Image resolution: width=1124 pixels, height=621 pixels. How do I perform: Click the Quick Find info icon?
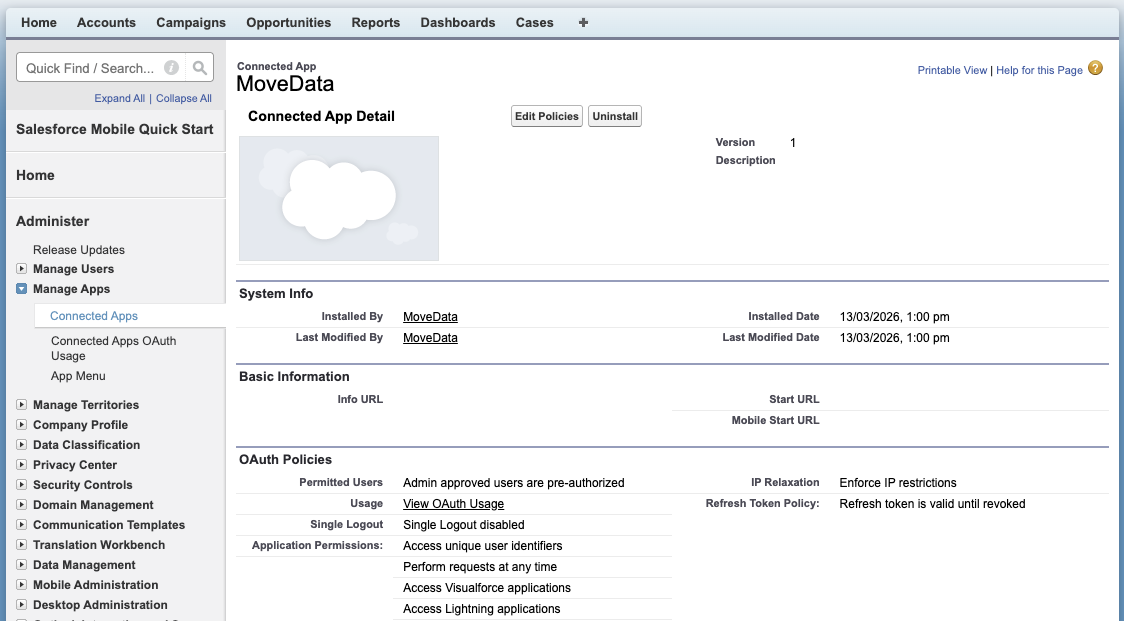tap(172, 68)
